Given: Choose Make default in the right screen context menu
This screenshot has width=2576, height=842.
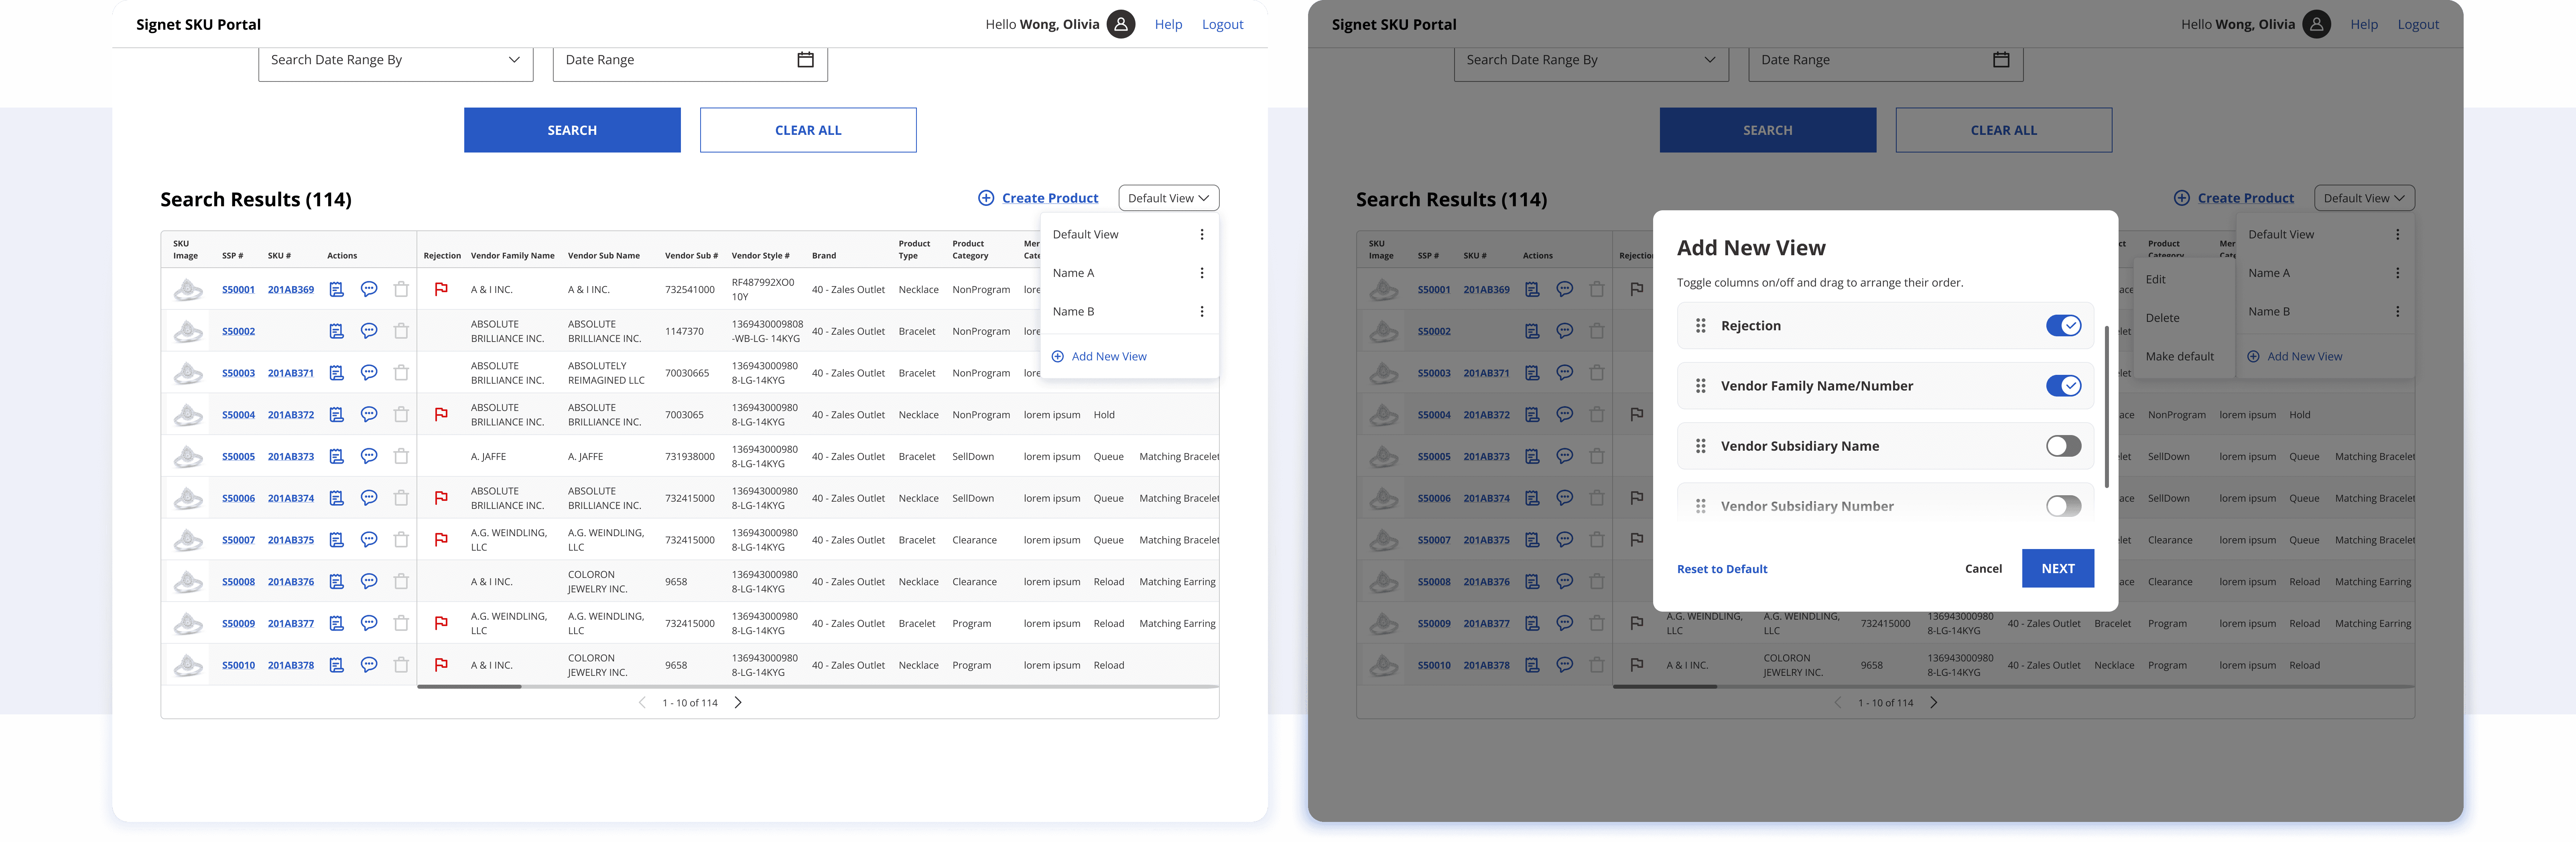Looking at the screenshot, I should click(2180, 357).
